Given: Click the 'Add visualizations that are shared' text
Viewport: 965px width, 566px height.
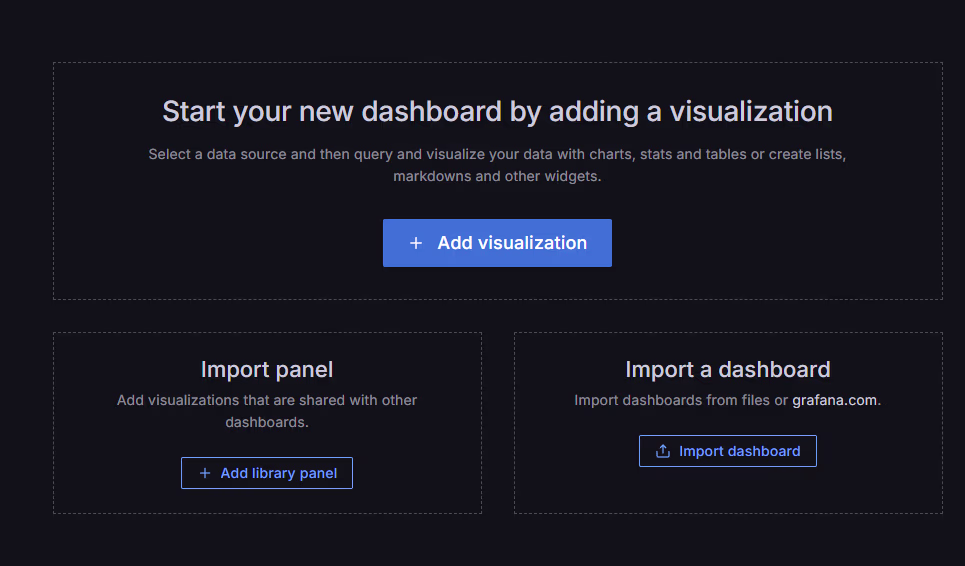Looking at the screenshot, I should (266, 411).
